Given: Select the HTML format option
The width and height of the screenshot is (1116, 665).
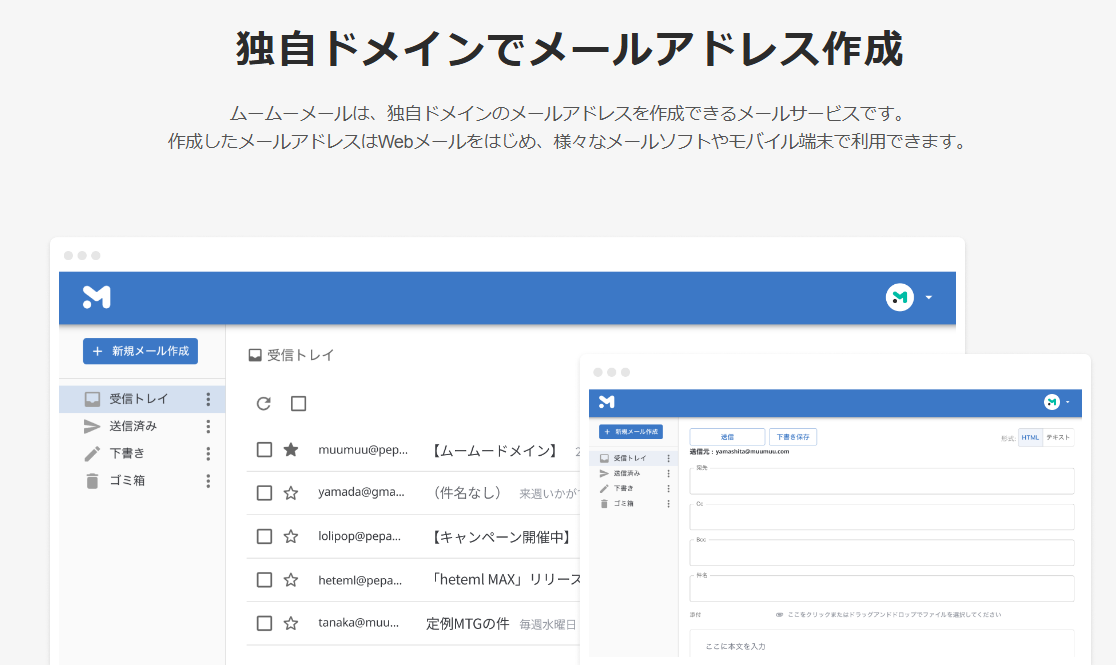Looking at the screenshot, I should coord(1030,437).
